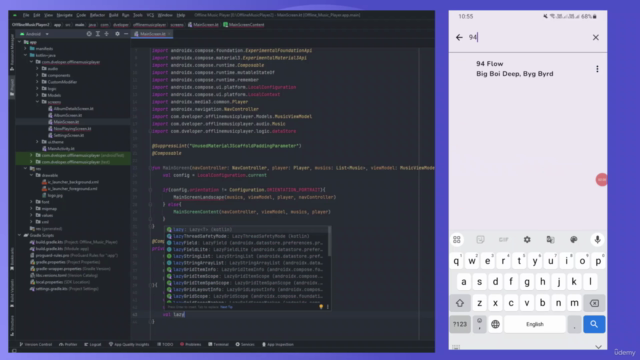Open the Build Variants side tool window
640x360 pixels.
pyautogui.click(x=12, y=293)
